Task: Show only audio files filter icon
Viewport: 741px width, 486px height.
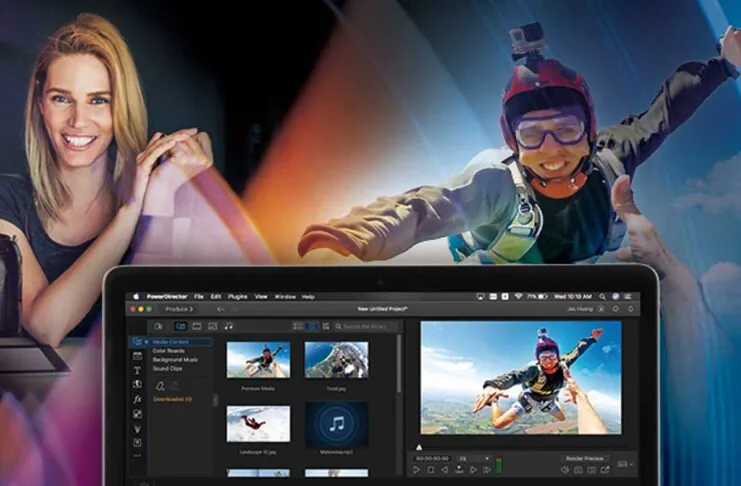Action: click(229, 326)
